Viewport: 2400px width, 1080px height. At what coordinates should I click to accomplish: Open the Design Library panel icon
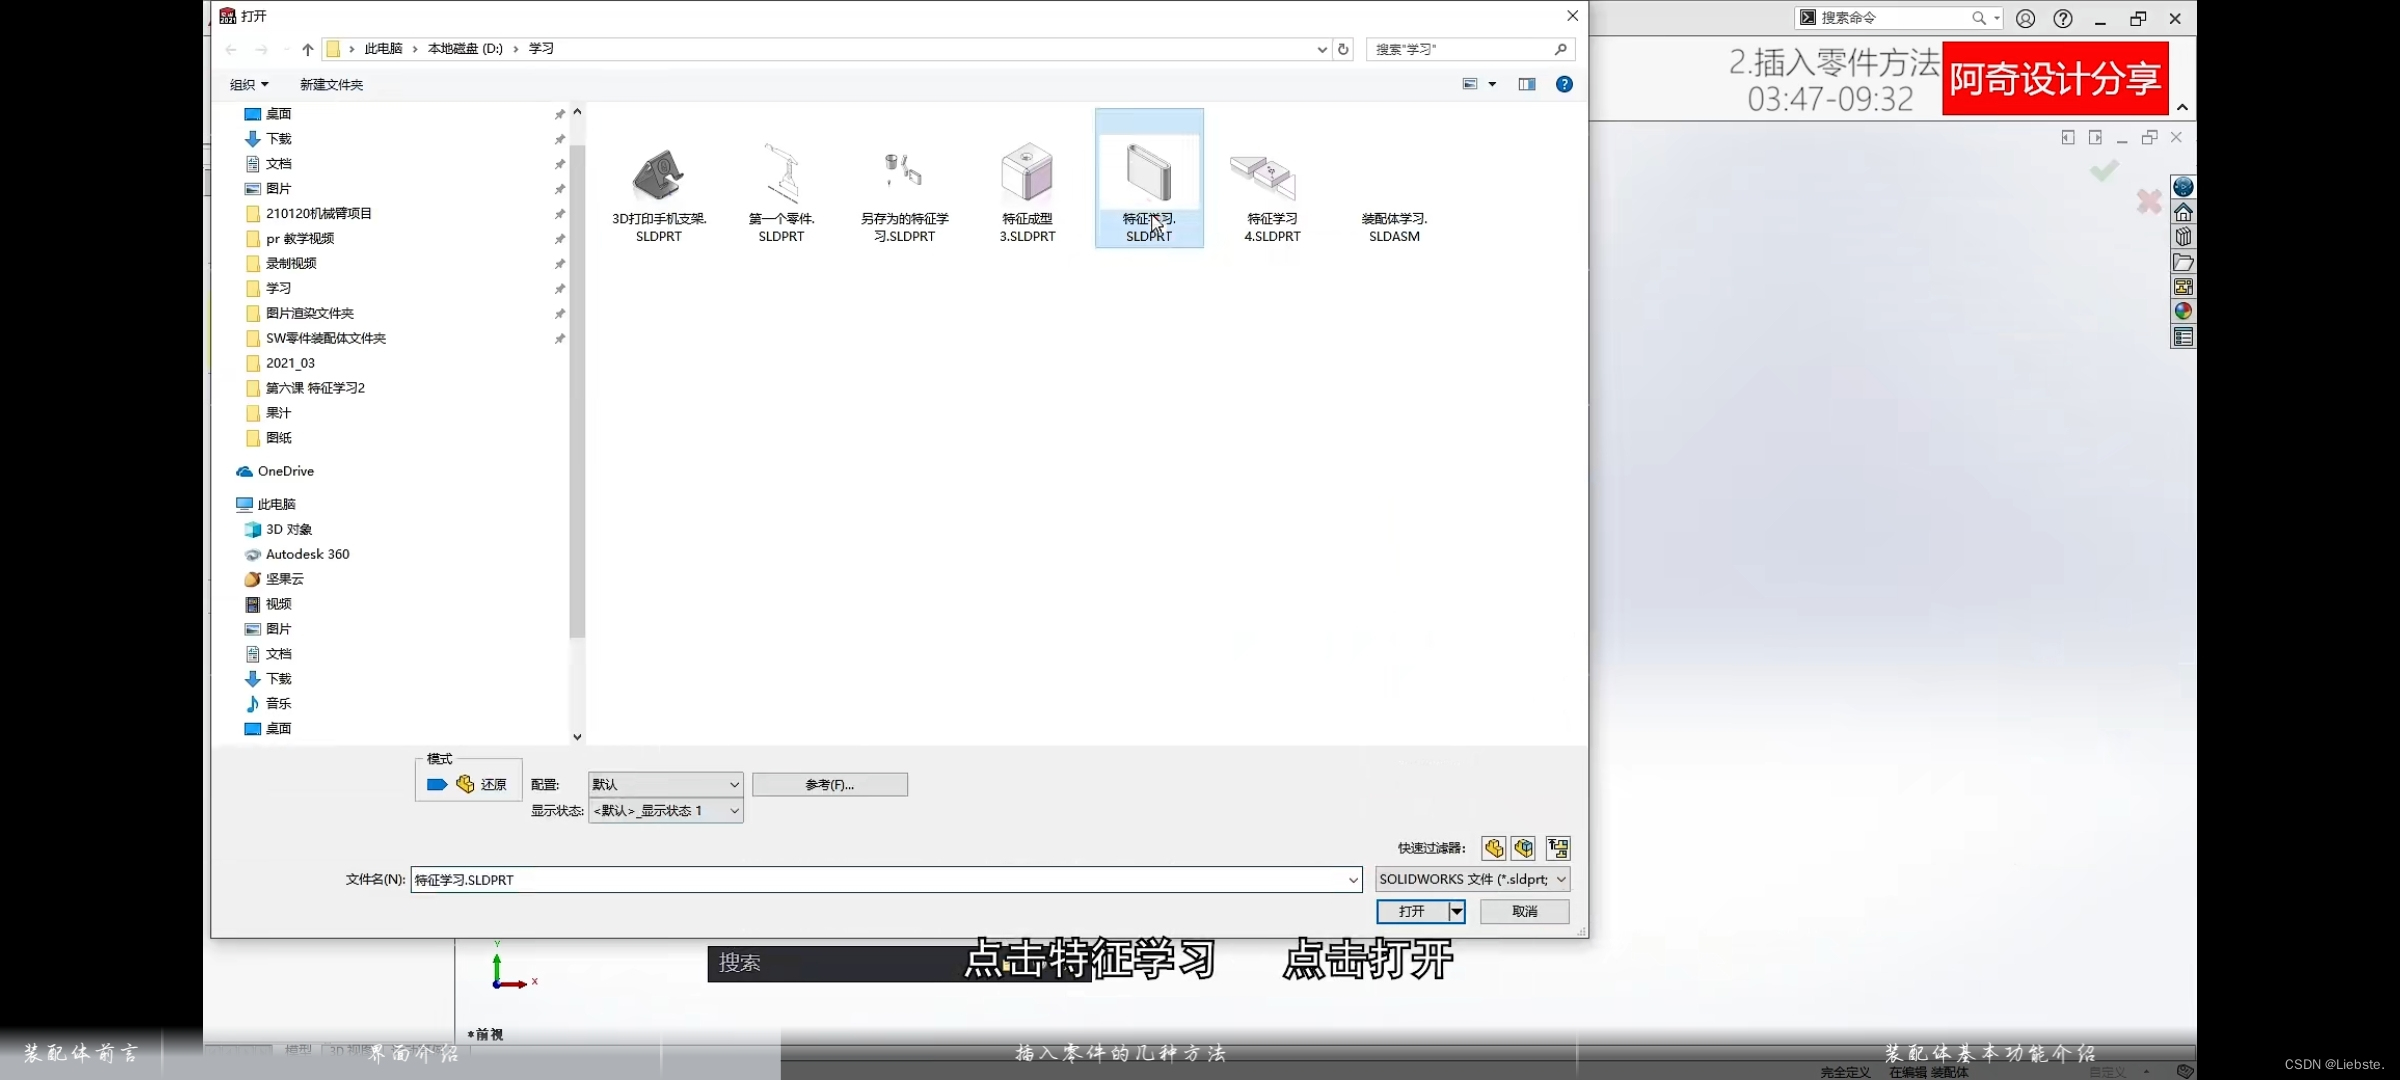point(2183,237)
